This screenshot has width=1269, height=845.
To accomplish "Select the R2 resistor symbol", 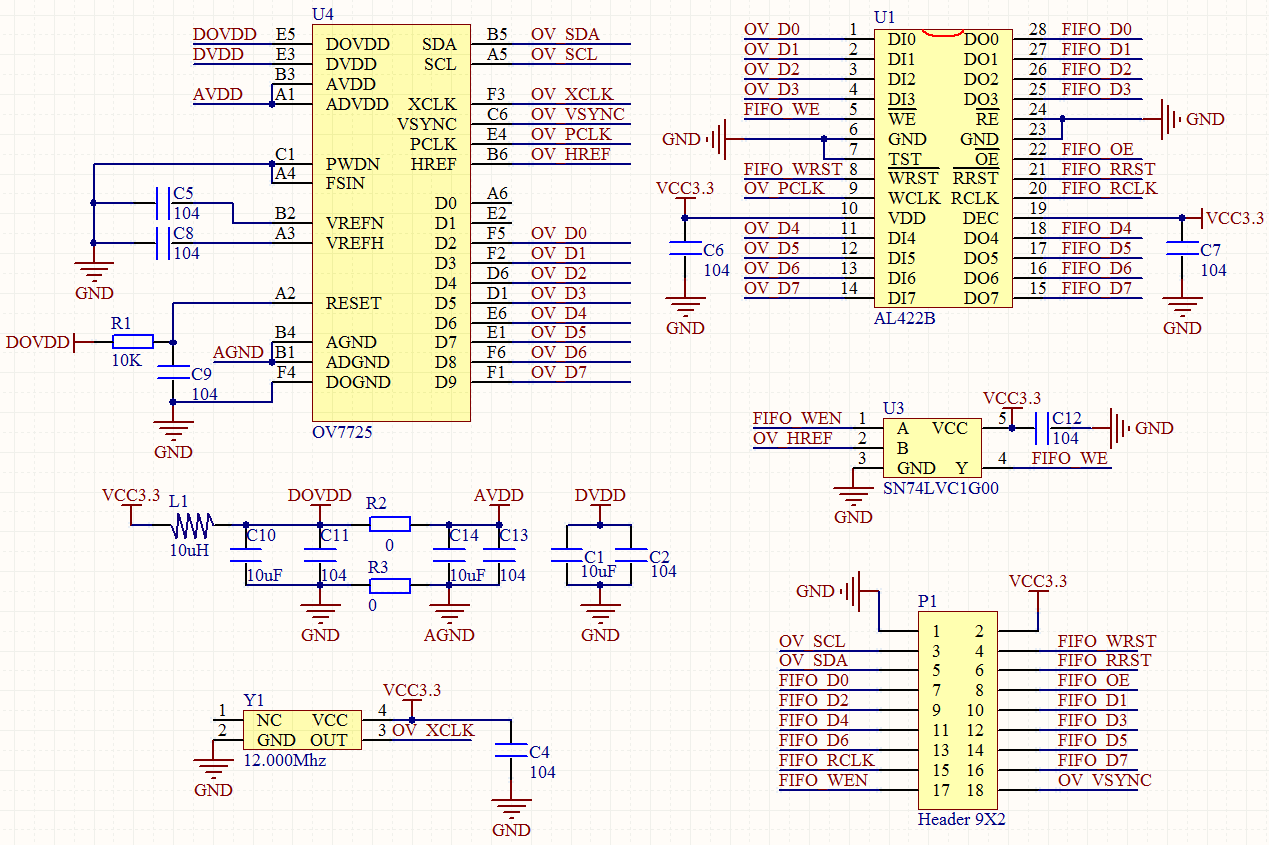I will (x=389, y=524).
